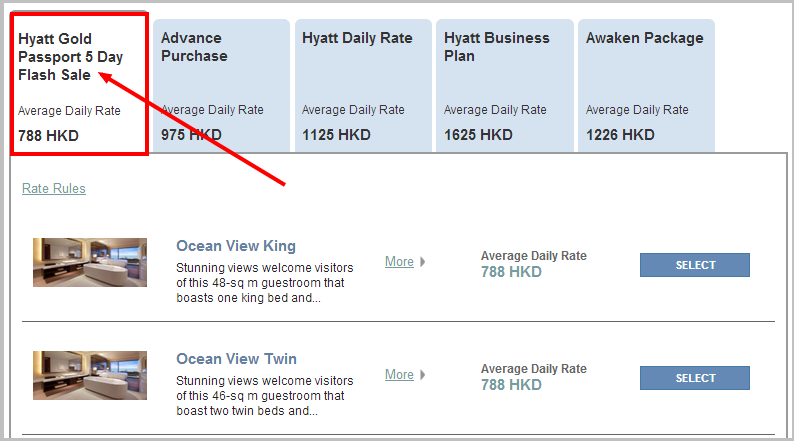This screenshot has width=794, height=441.
Task: Select the Hyatt Daily Rate tab
Action: [x=363, y=86]
